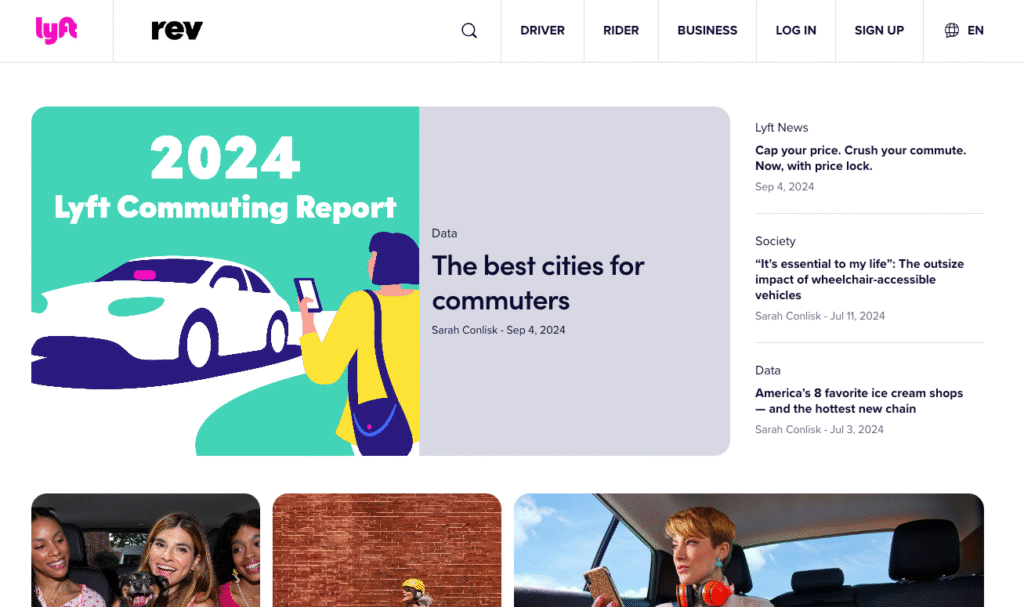Click the pink Lyft logo
The width and height of the screenshot is (1024, 607).
coord(56,30)
